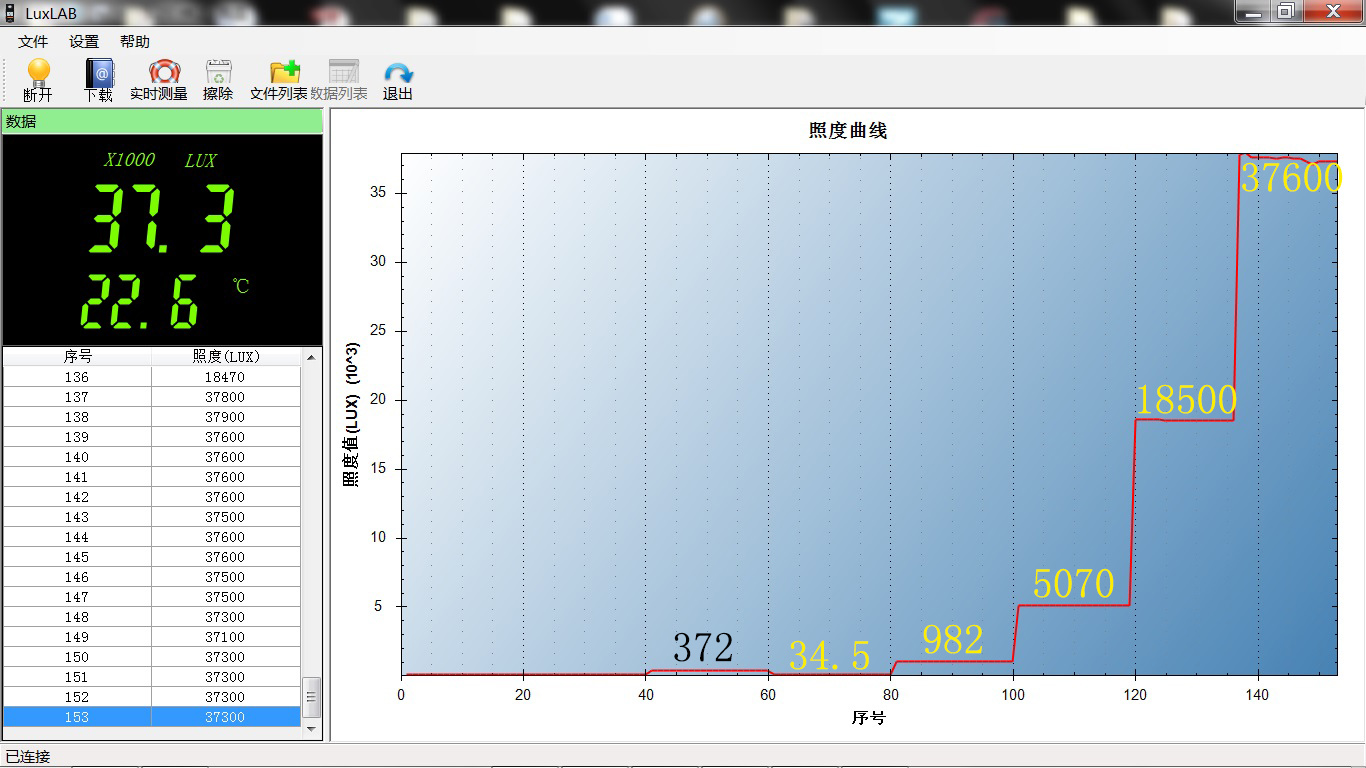The width and height of the screenshot is (1366, 768).
Task: Open the 帮助 menu
Action: [x=135, y=42]
